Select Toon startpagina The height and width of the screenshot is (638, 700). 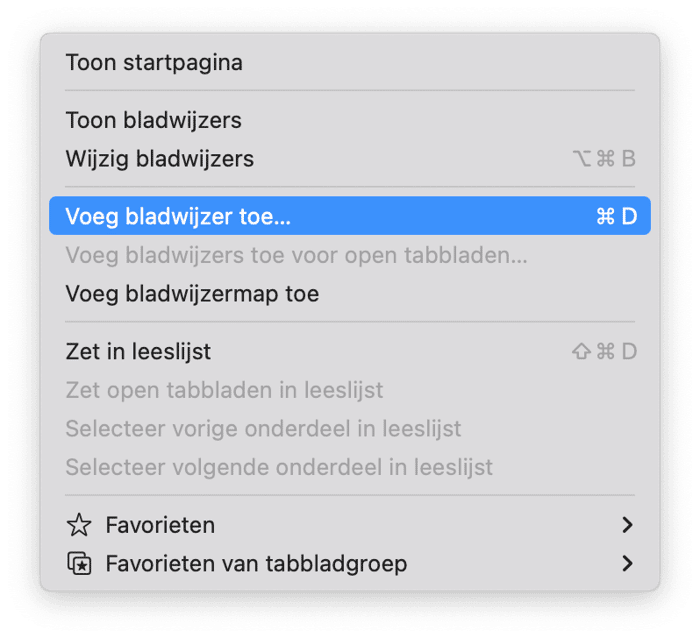350,63
